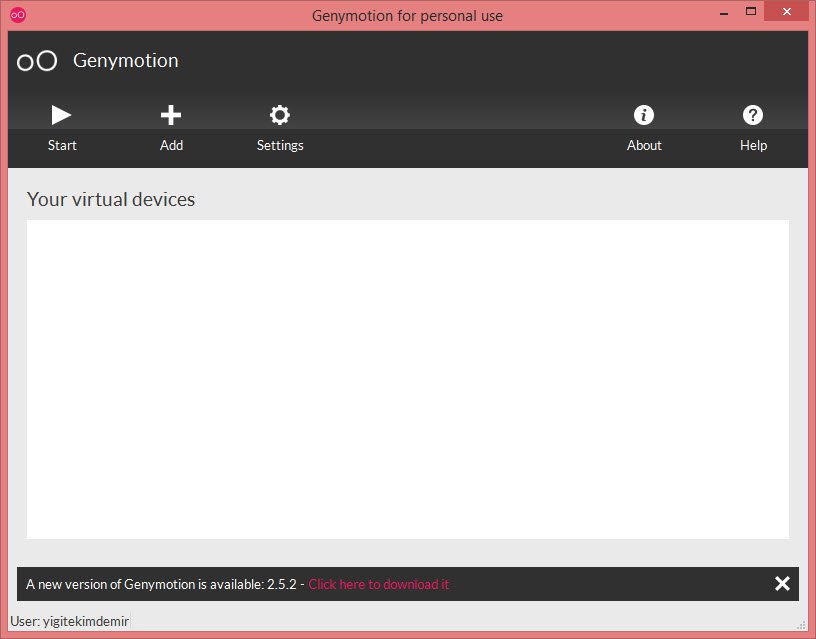Viewport: 816px width, 639px height.
Task: Close the Genymotion window
Action: [786, 11]
